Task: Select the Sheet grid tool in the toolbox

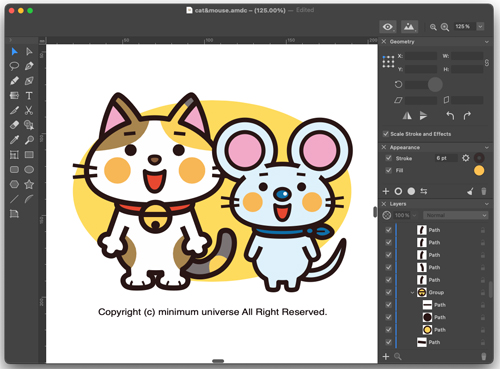Action: point(14,155)
